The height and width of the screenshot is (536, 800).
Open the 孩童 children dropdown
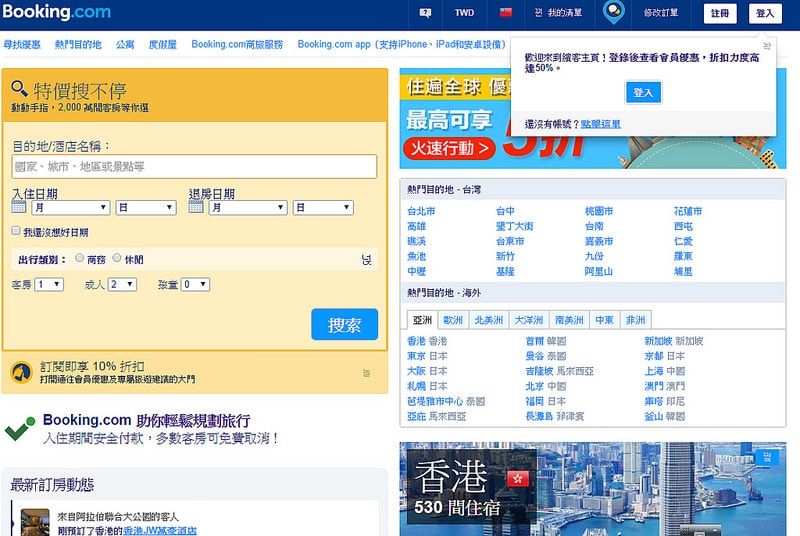pyautogui.click(x=195, y=285)
